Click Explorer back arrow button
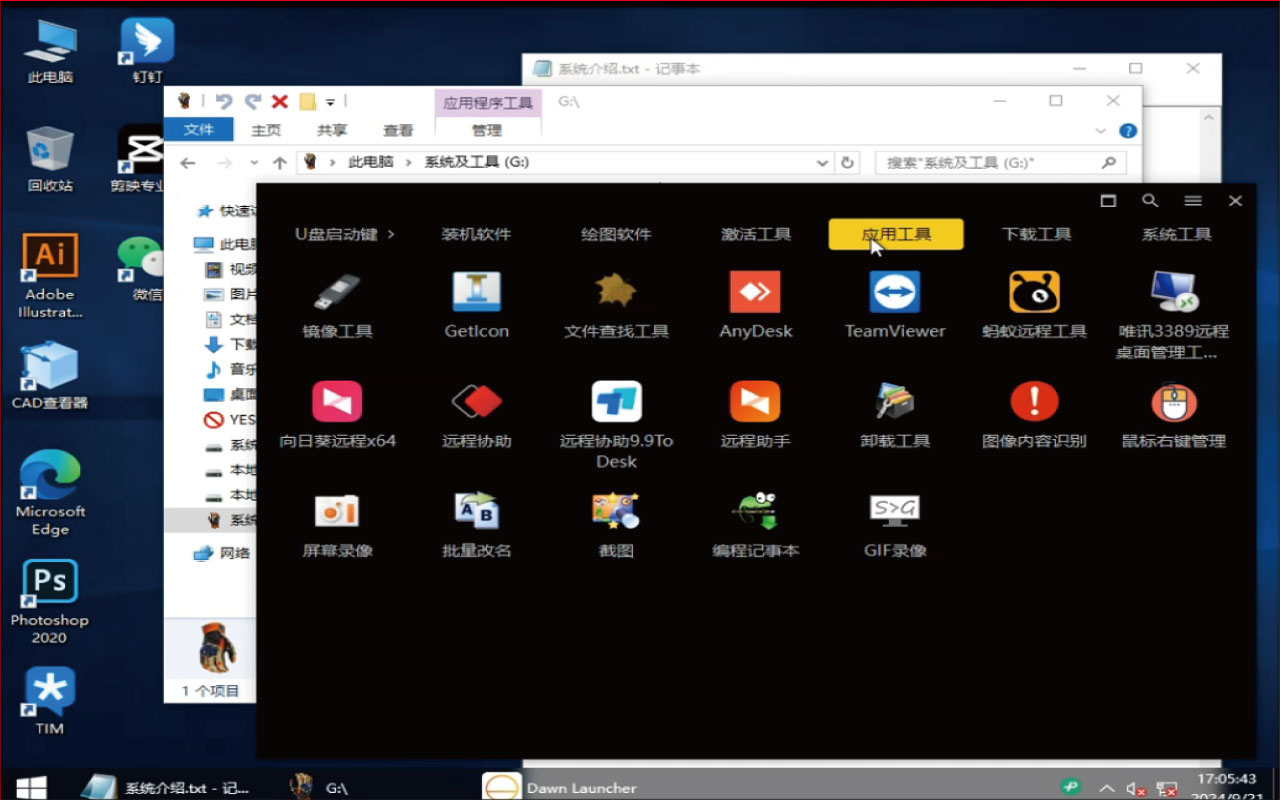 pyautogui.click(x=188, y=162)
